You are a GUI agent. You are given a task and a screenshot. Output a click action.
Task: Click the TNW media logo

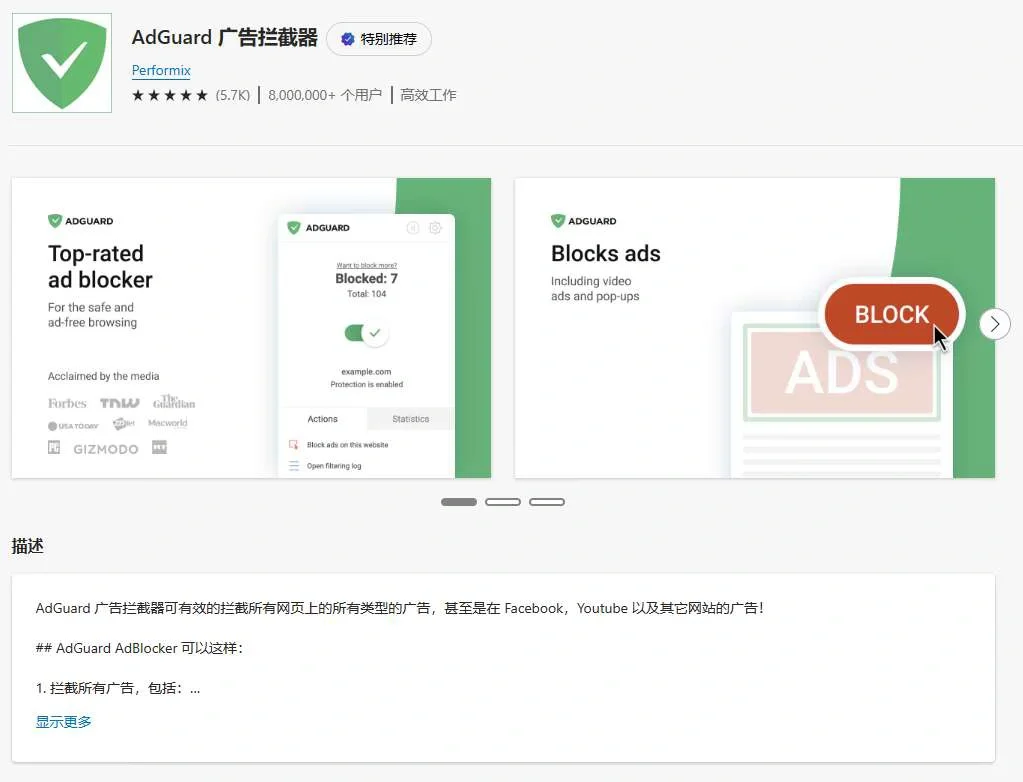tap(120, 404)
